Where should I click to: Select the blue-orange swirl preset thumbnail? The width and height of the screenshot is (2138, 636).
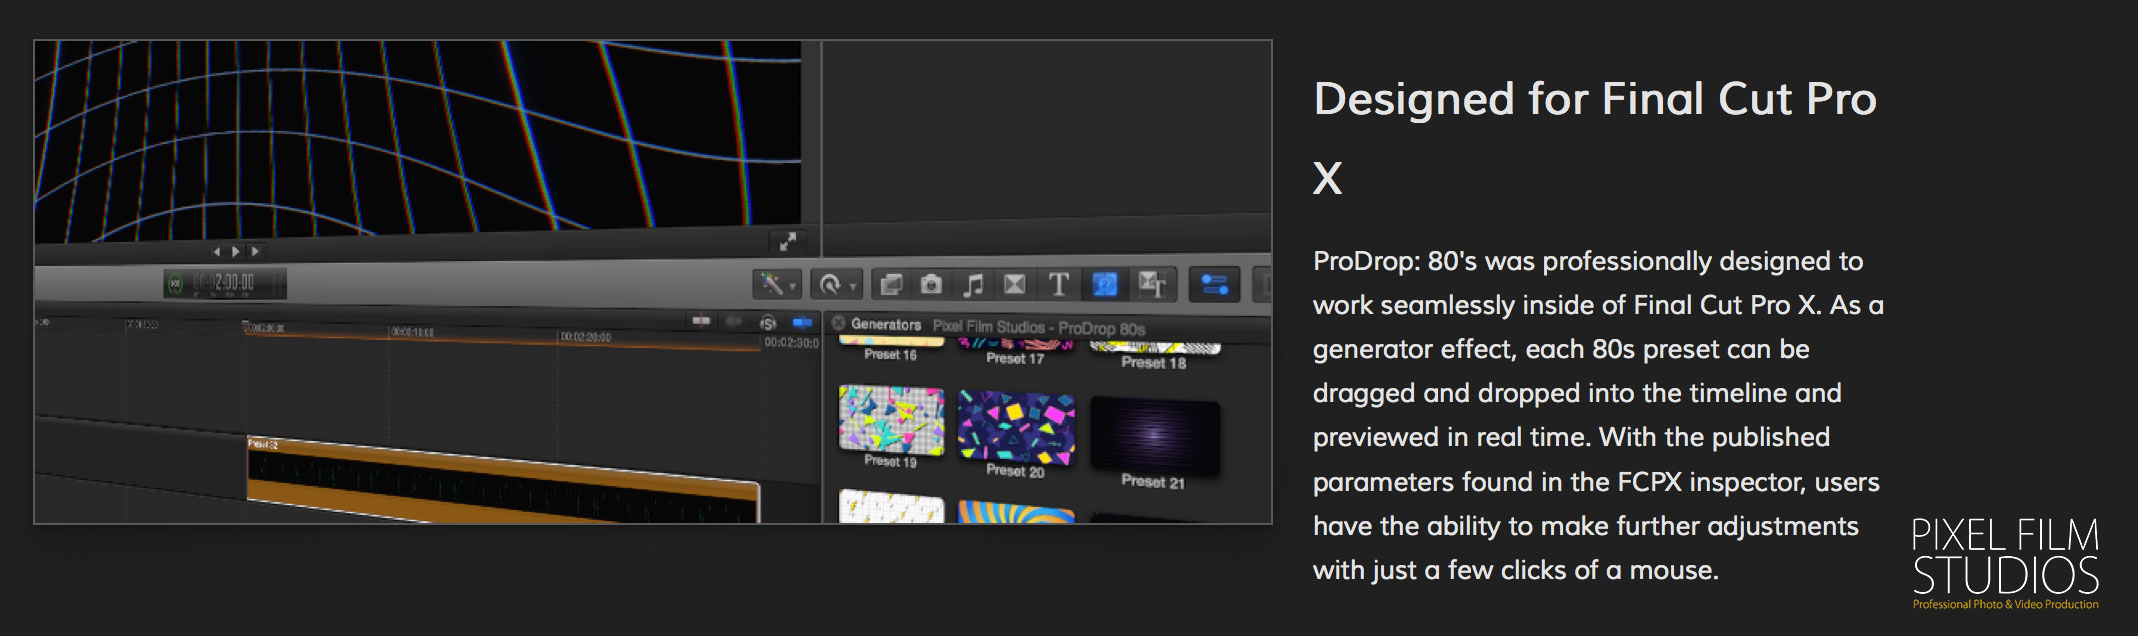1016,511
